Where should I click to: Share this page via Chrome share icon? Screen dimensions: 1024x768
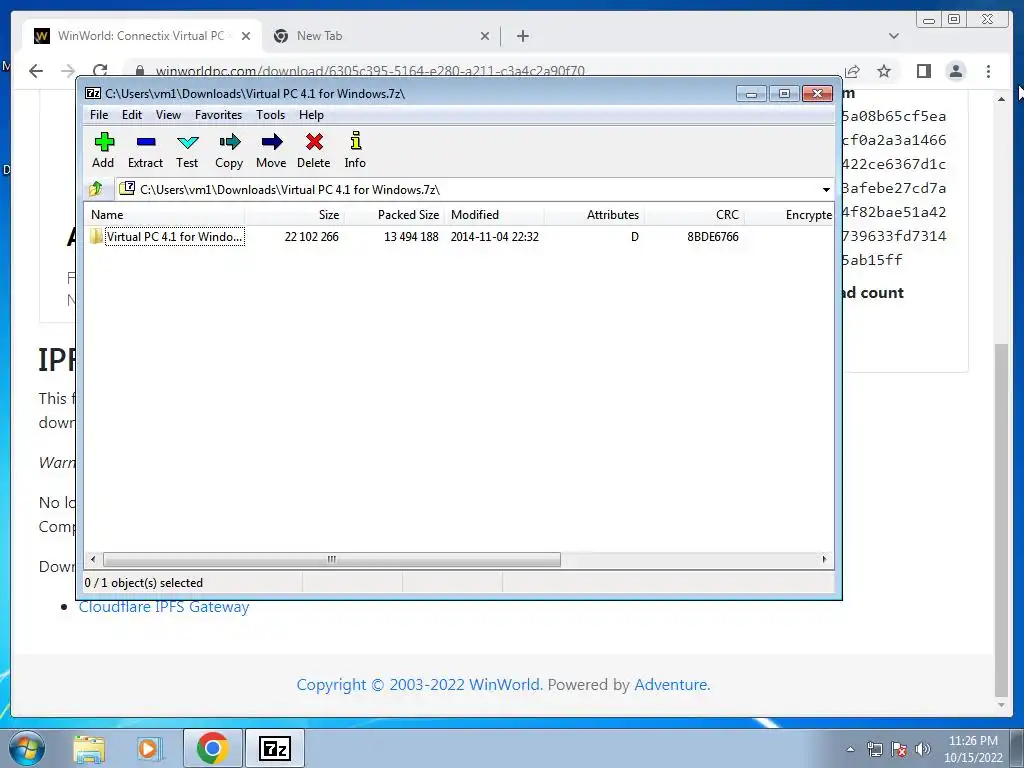coord(852,71)
